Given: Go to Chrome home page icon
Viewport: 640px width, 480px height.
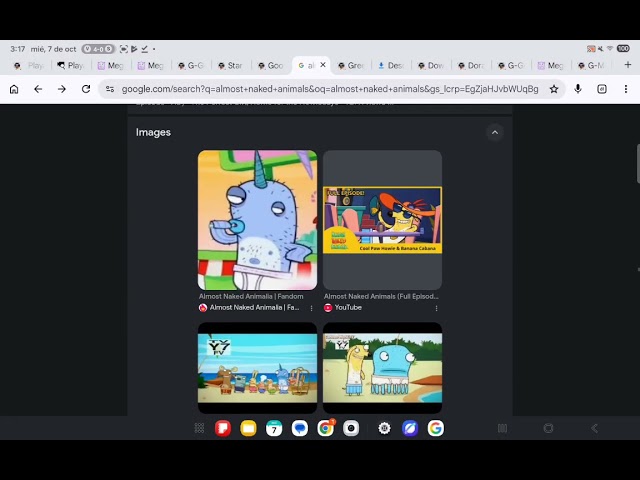Looking at the screenshot, I should (14, 89).
